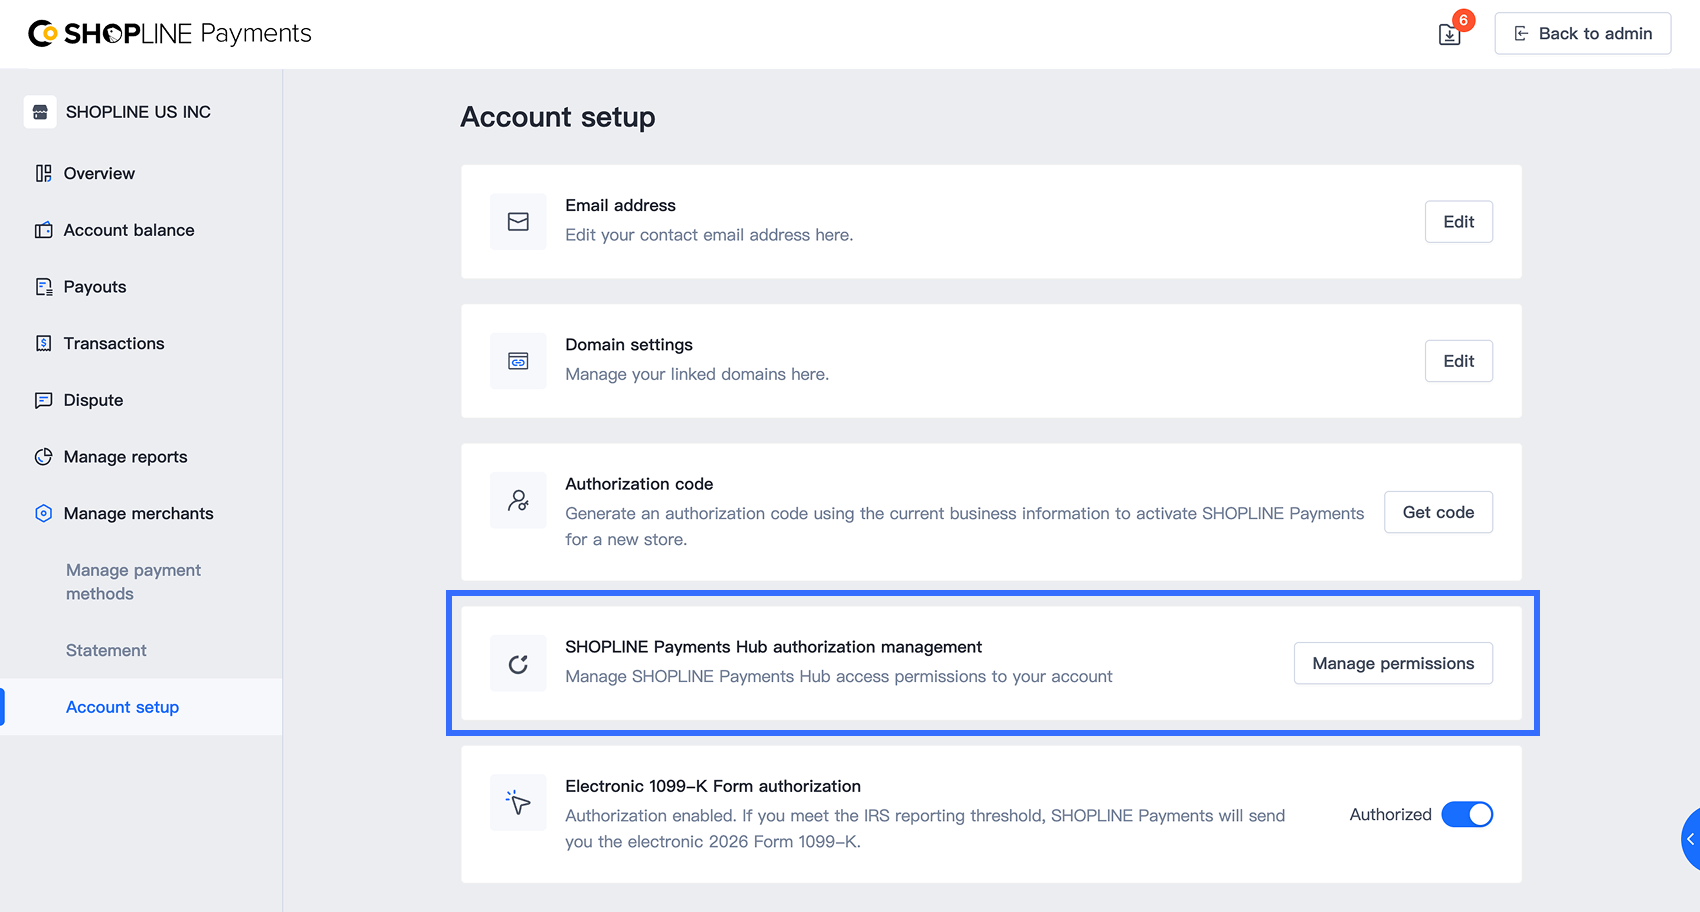
Task: Open the downloads icon with badge 6
Action: point(1449,35)
